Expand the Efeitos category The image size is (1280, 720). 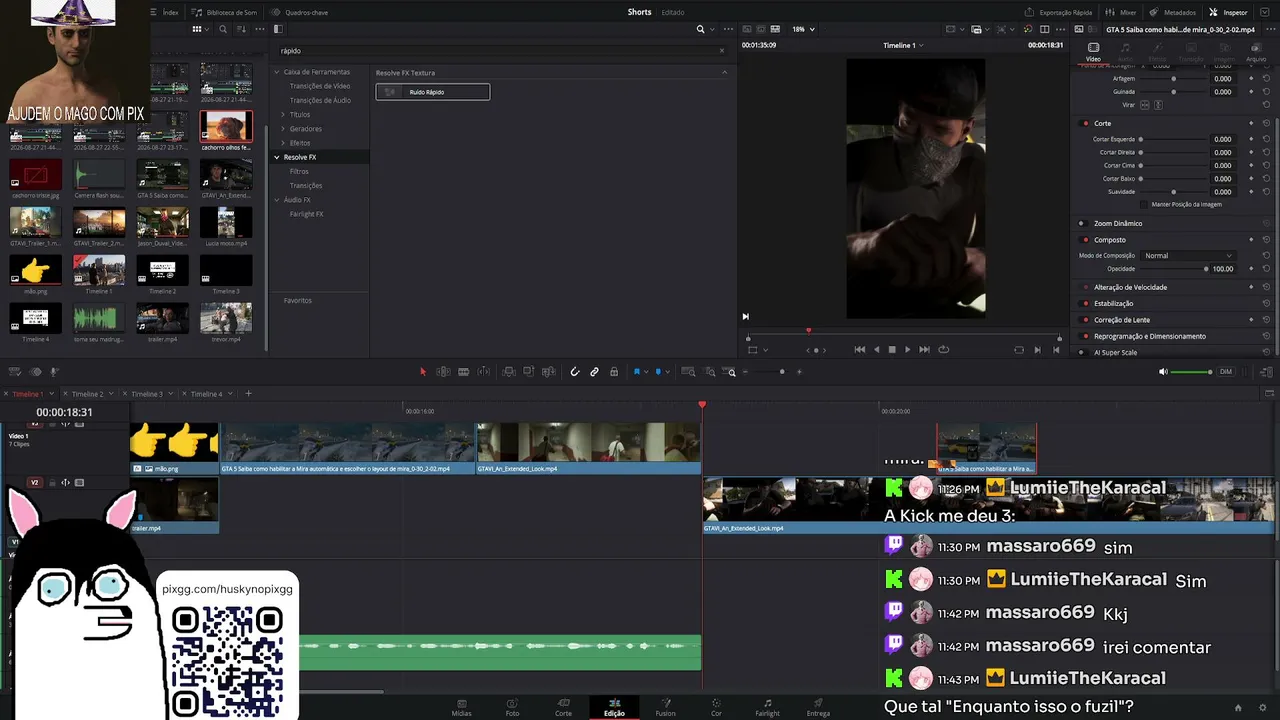click(283, 143)
